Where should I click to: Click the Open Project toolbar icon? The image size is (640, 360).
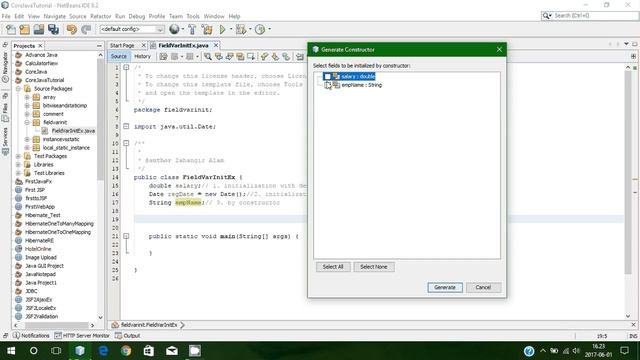pyautogui.click(x=39, y=29)
